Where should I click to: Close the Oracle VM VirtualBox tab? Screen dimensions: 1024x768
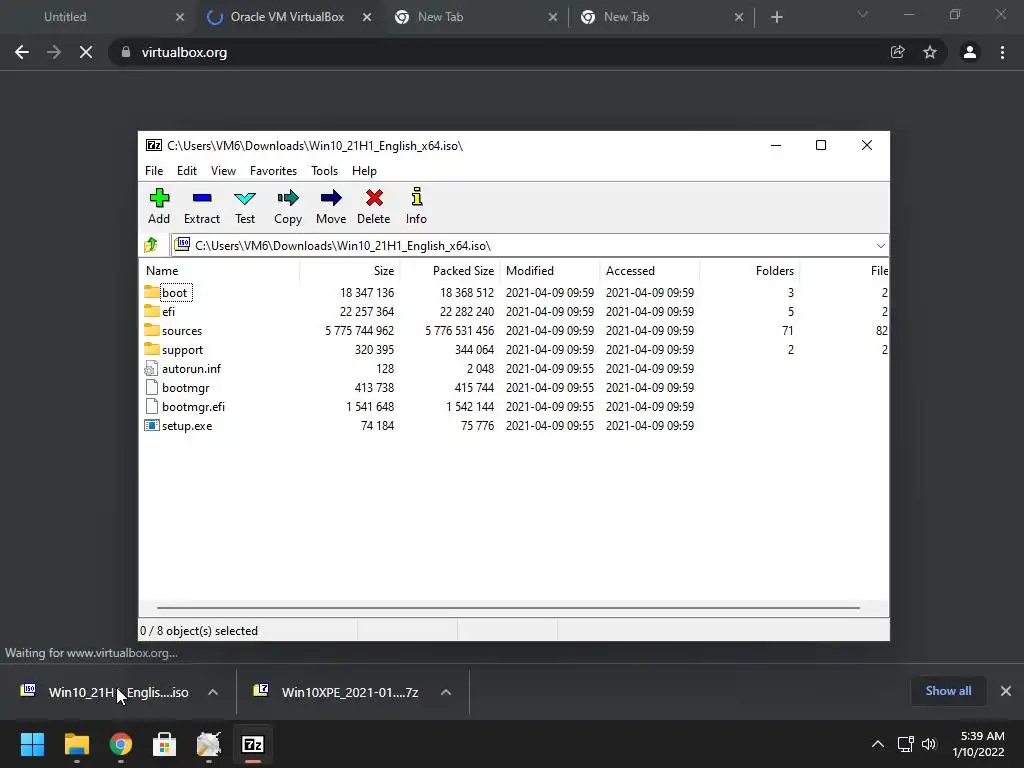[x=367, y=17]
